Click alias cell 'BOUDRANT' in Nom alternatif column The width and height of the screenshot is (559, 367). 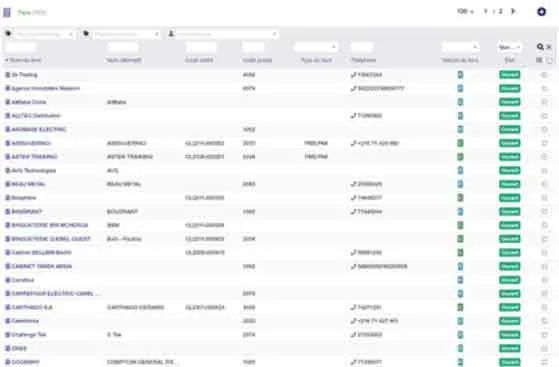[x=122, y=211]
